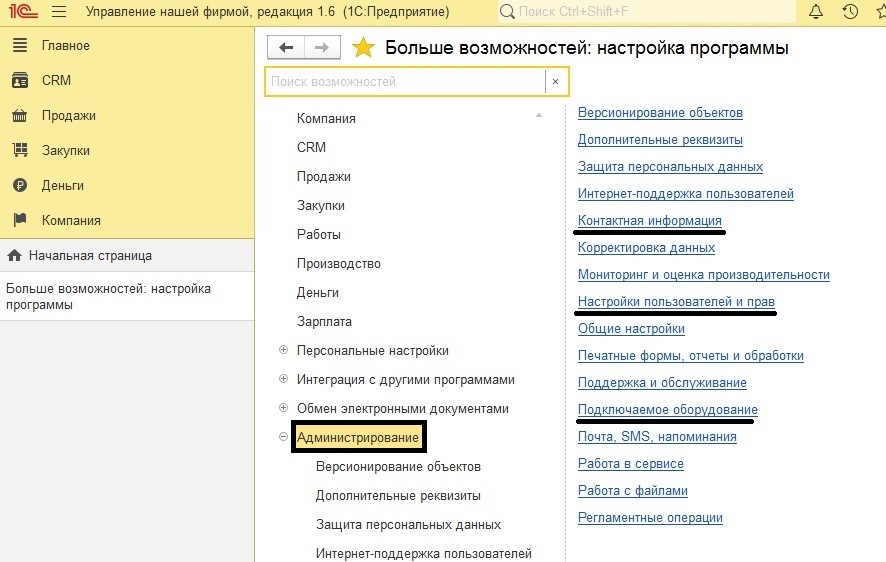This screenshot has width=886, height=562.
Task: Expand Обмен электронными документами node
Action: click(x=284, y=408)
